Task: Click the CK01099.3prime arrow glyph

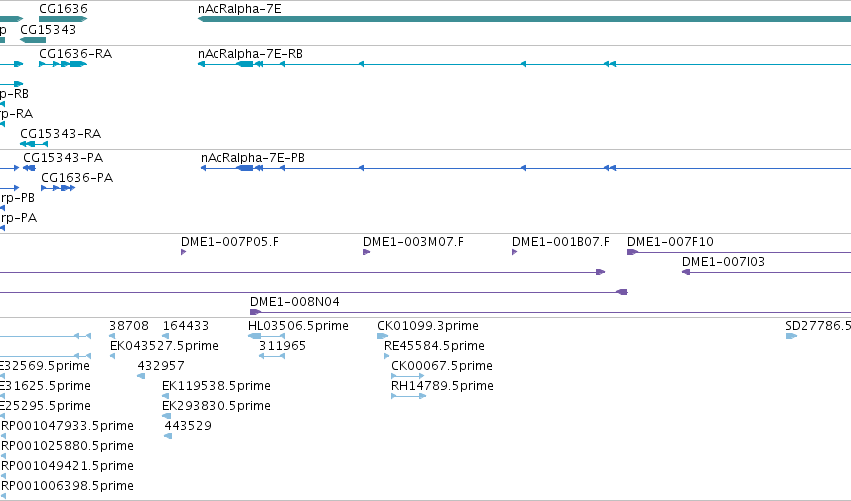Action: (383, 336)
